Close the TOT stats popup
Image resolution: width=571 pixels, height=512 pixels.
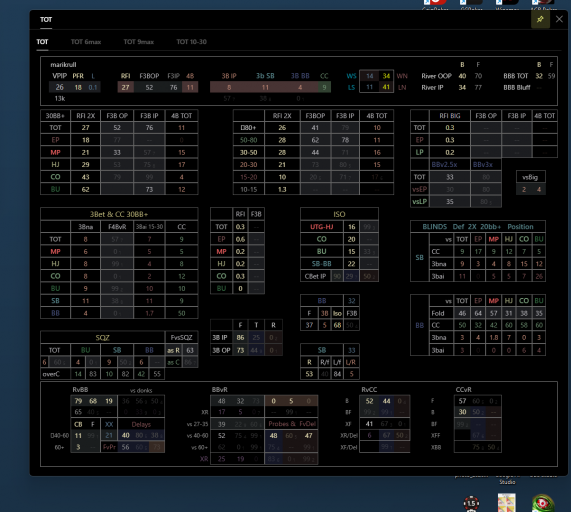click(x=559, y=19)
